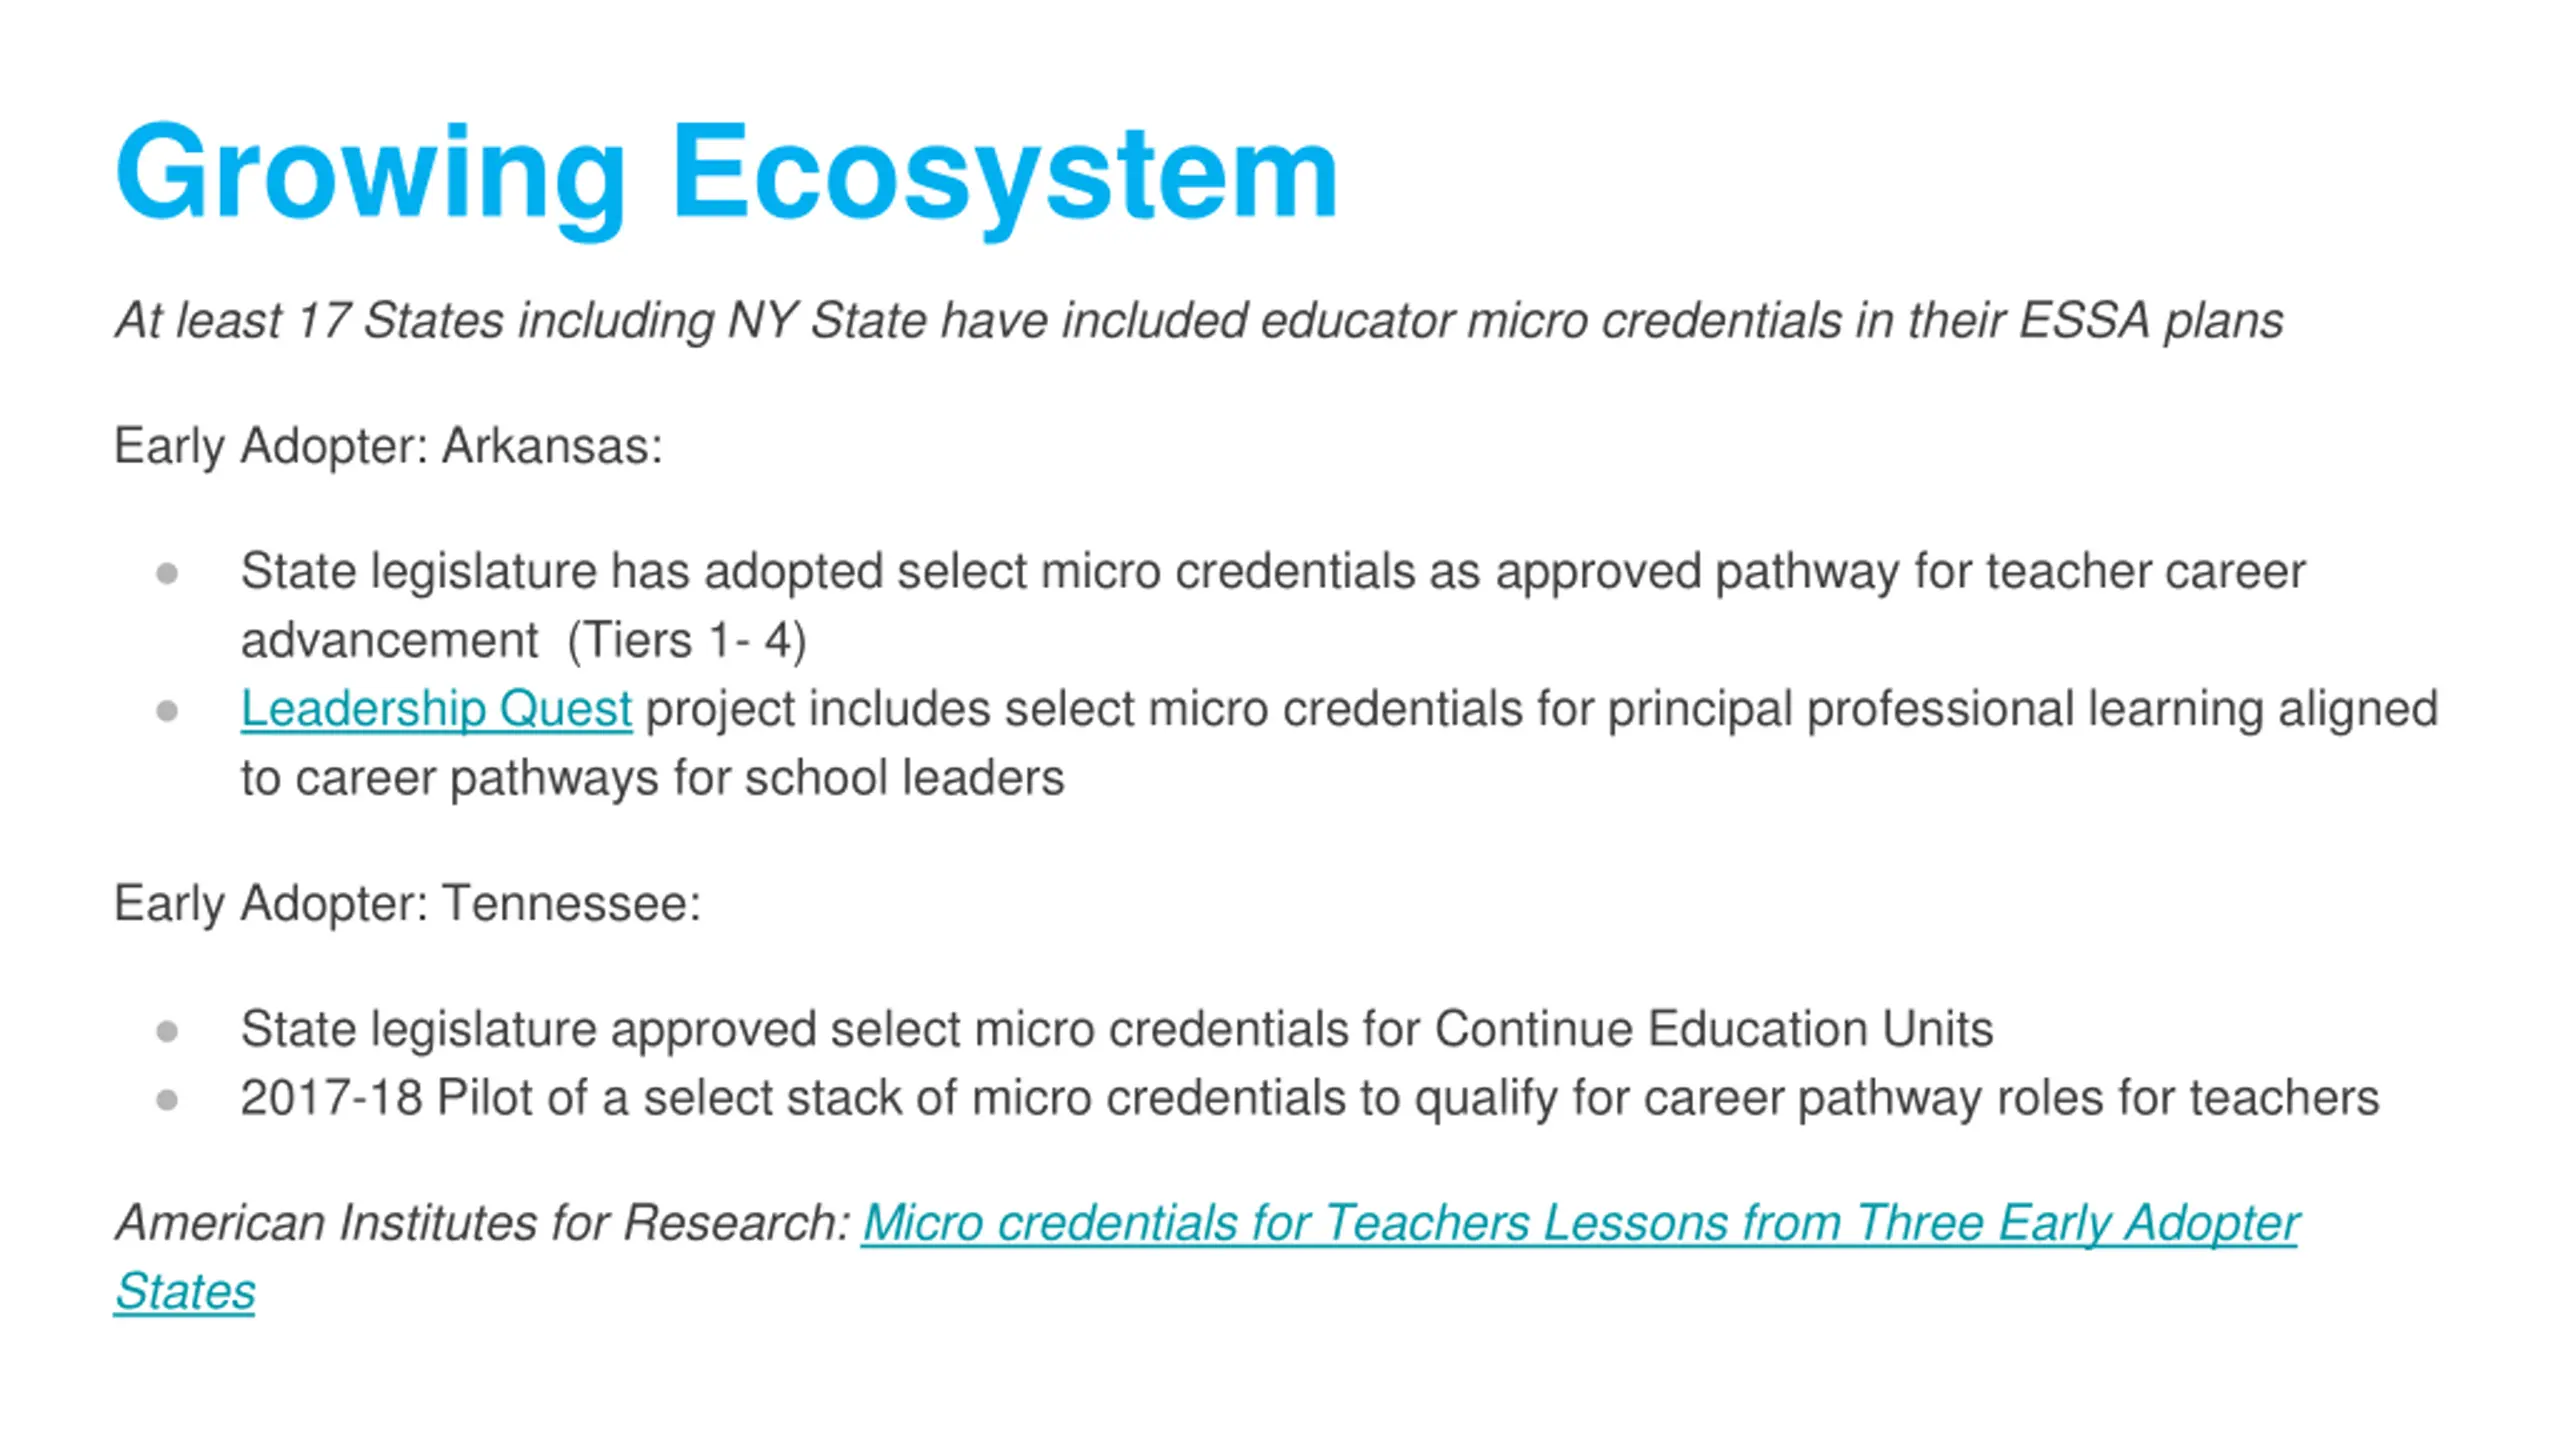The height and width of the screenshot is (1440, 2560).
Task: Click the underlined word States in the link
Action: (x=185, y=1292)
